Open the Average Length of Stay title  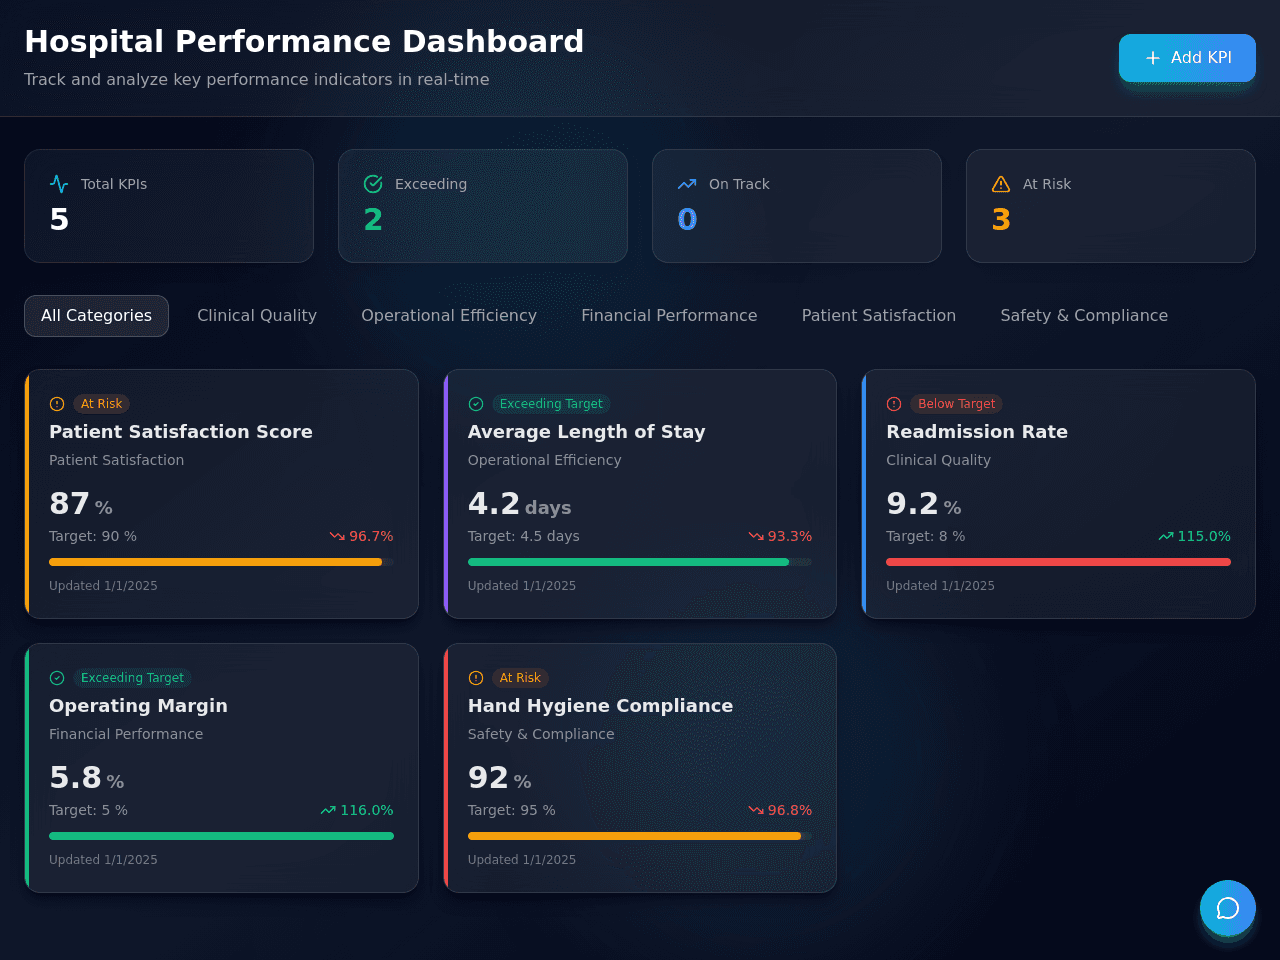click(587, 432)
